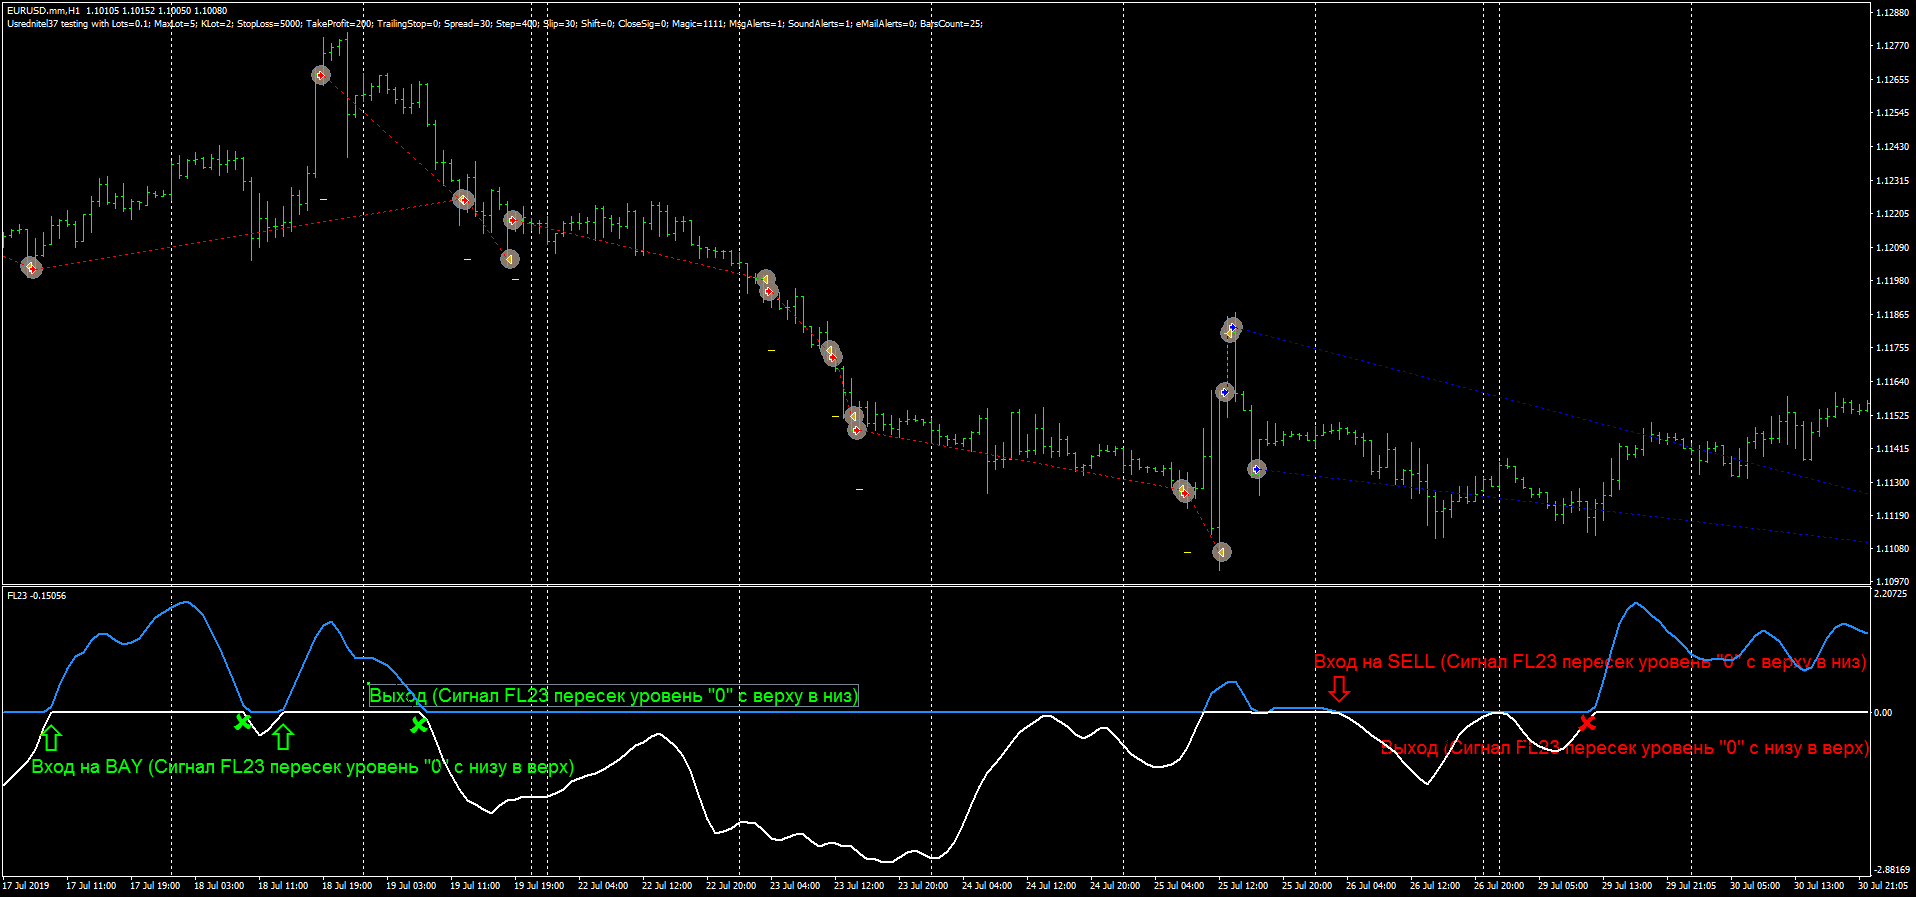The width and height of the screenshot is (1916, 897).
Task: Select the green X below the green 'Выход' label
Action: 419,724
